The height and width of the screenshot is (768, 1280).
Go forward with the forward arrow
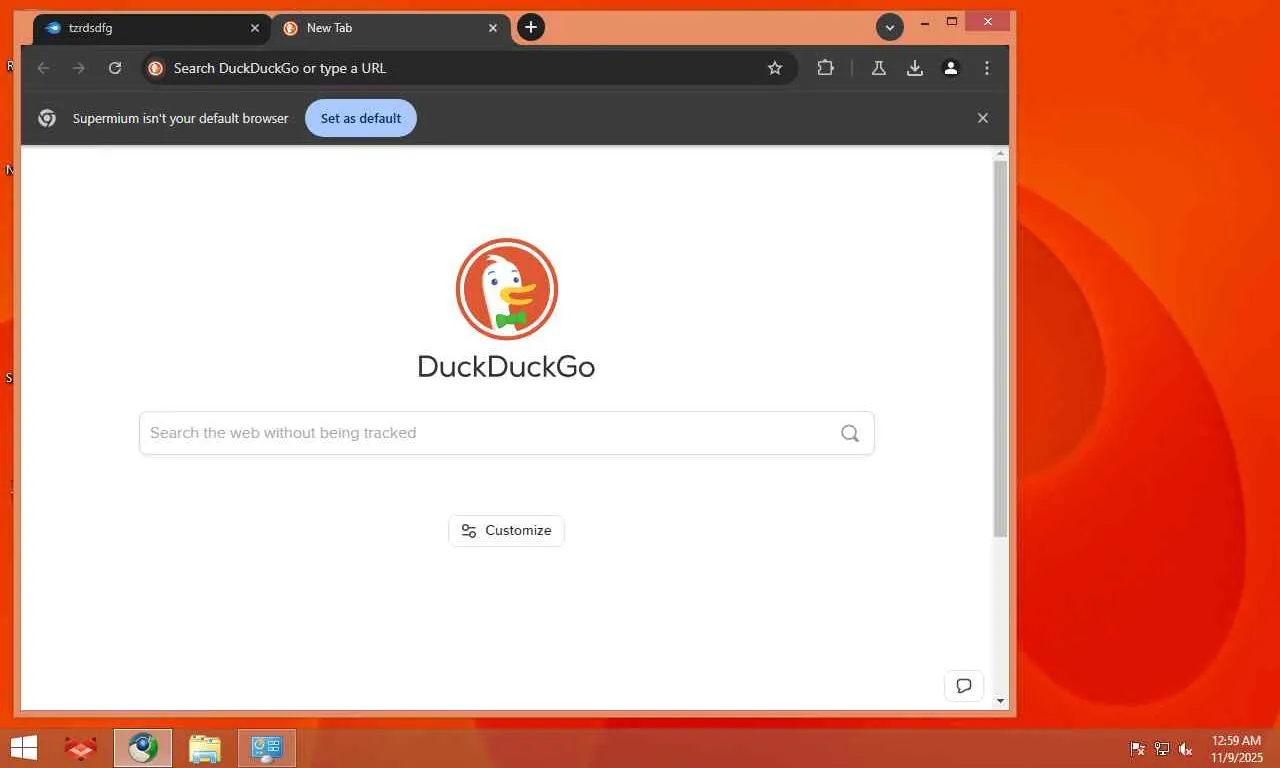(79, 68)
